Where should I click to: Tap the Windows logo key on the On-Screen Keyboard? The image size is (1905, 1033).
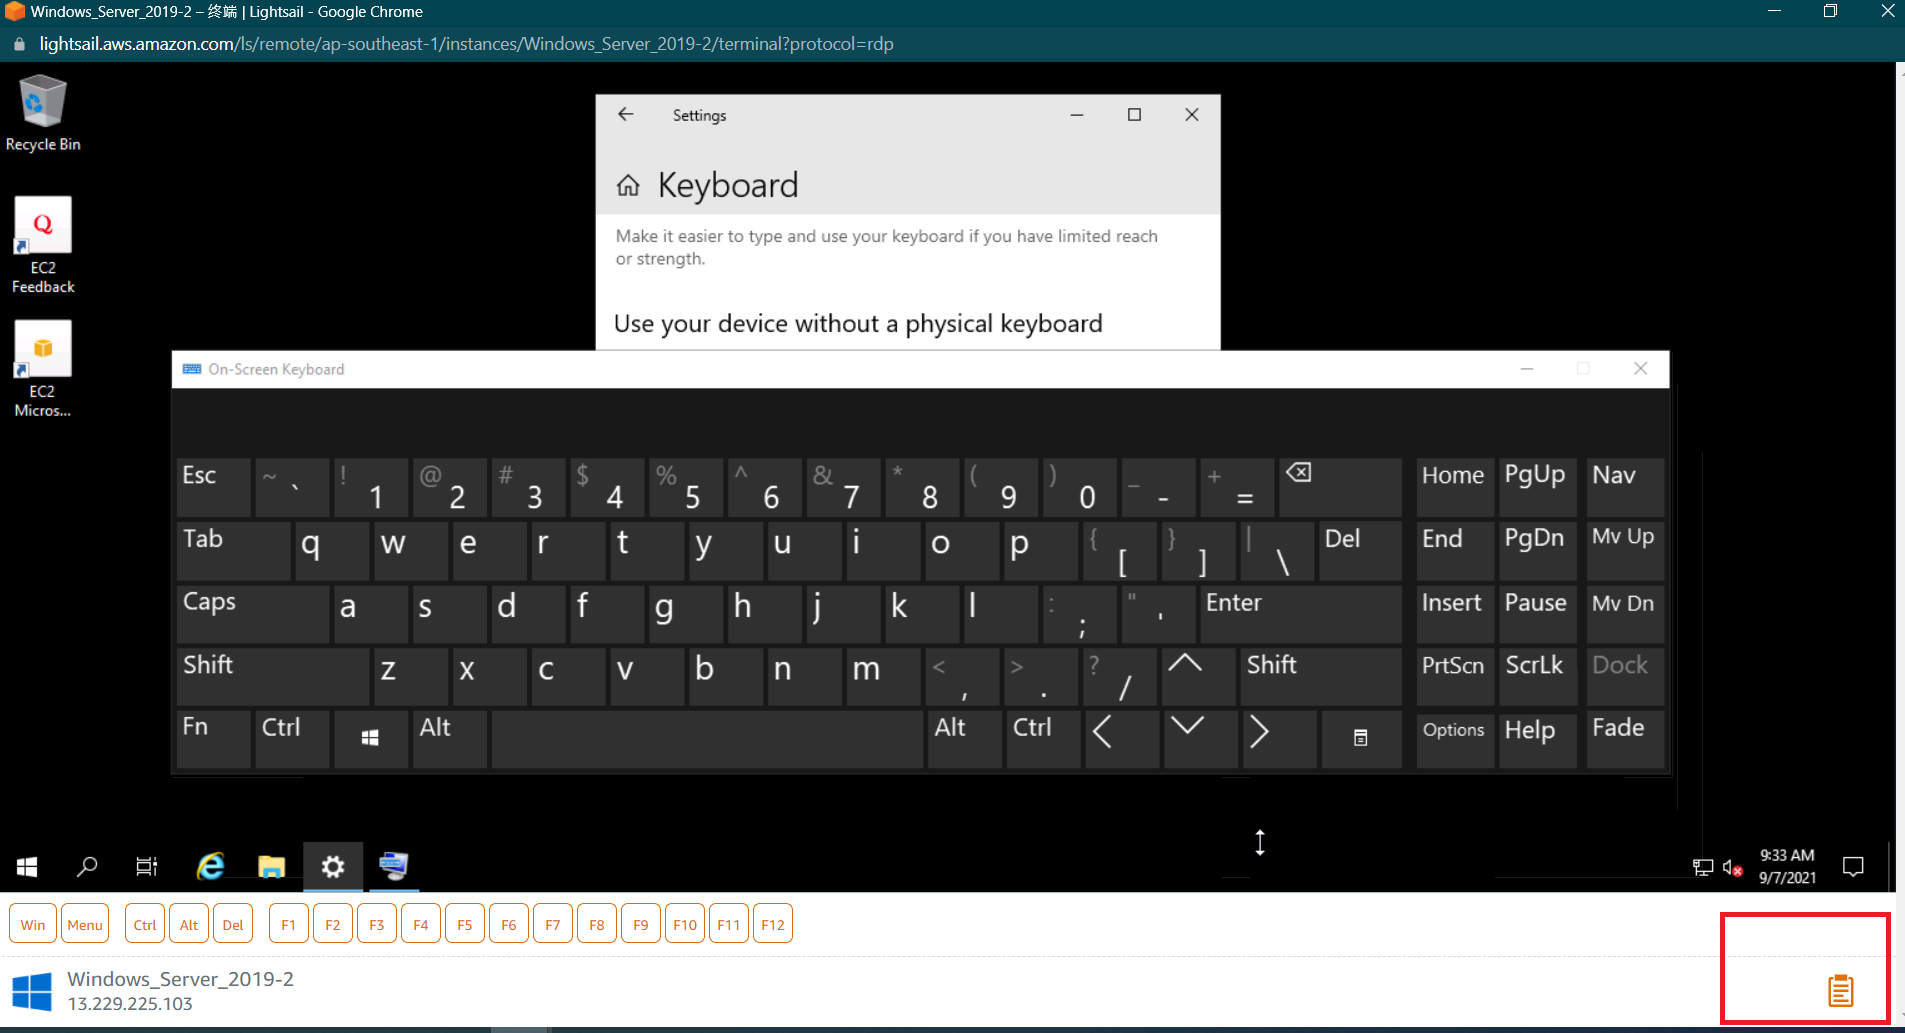(370, 739)
